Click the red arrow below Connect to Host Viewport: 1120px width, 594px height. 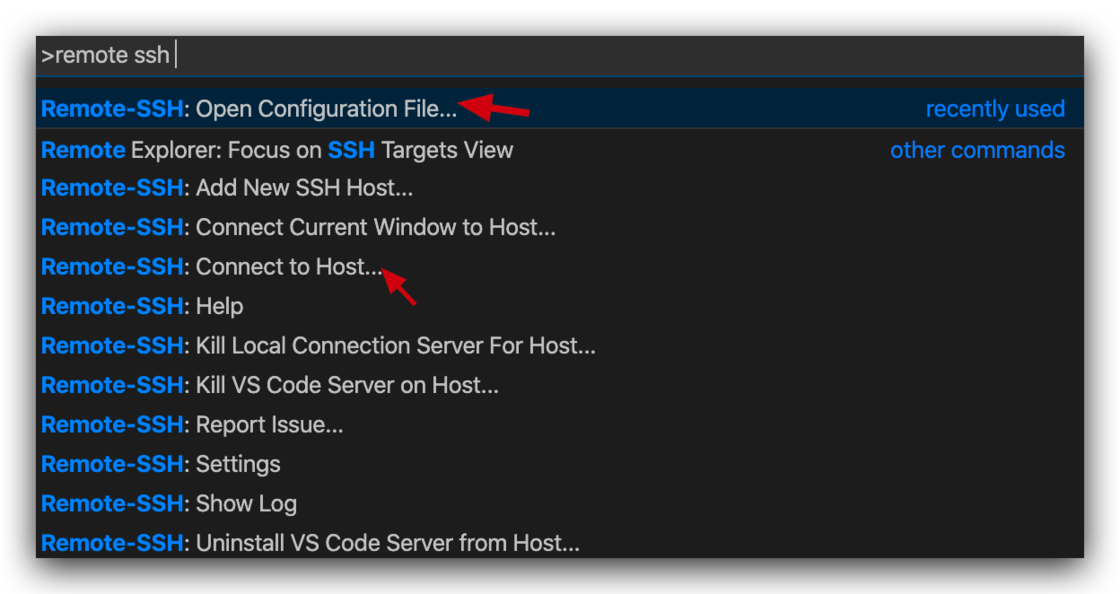pyautogui.click(x=400, y=287)
